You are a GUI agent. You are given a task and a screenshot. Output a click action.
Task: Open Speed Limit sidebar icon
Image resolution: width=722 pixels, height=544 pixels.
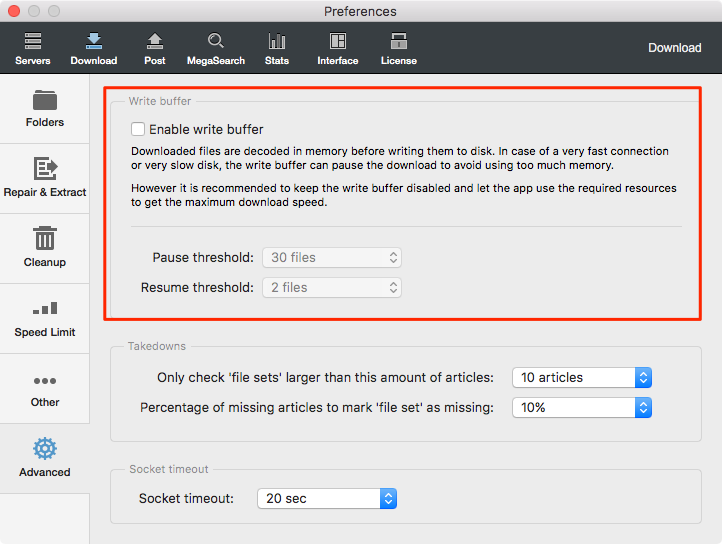45,308
